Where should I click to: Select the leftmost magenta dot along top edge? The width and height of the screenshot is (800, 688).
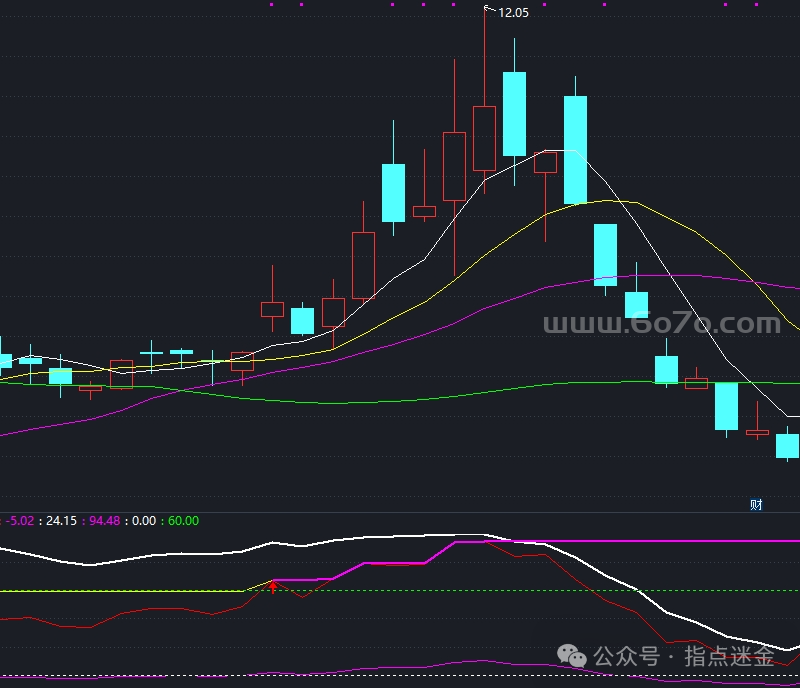pyautogui.click(x=271, y=5)
